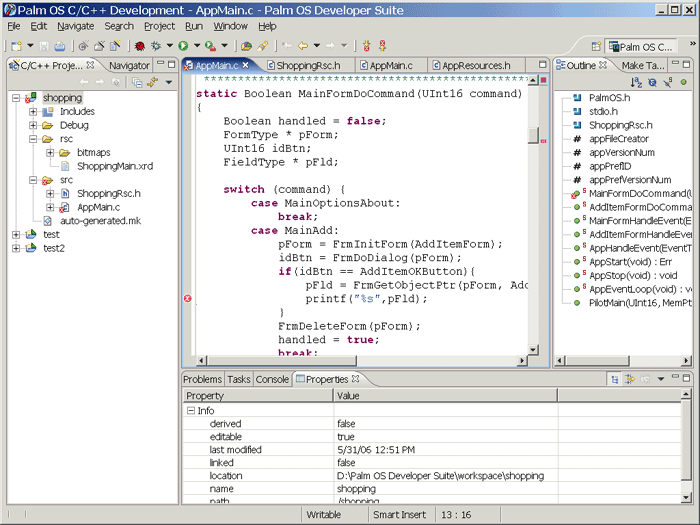Open the New wizard dropdown arrow
This screenshot has width=700, height=525.
(x=30, y=46)
